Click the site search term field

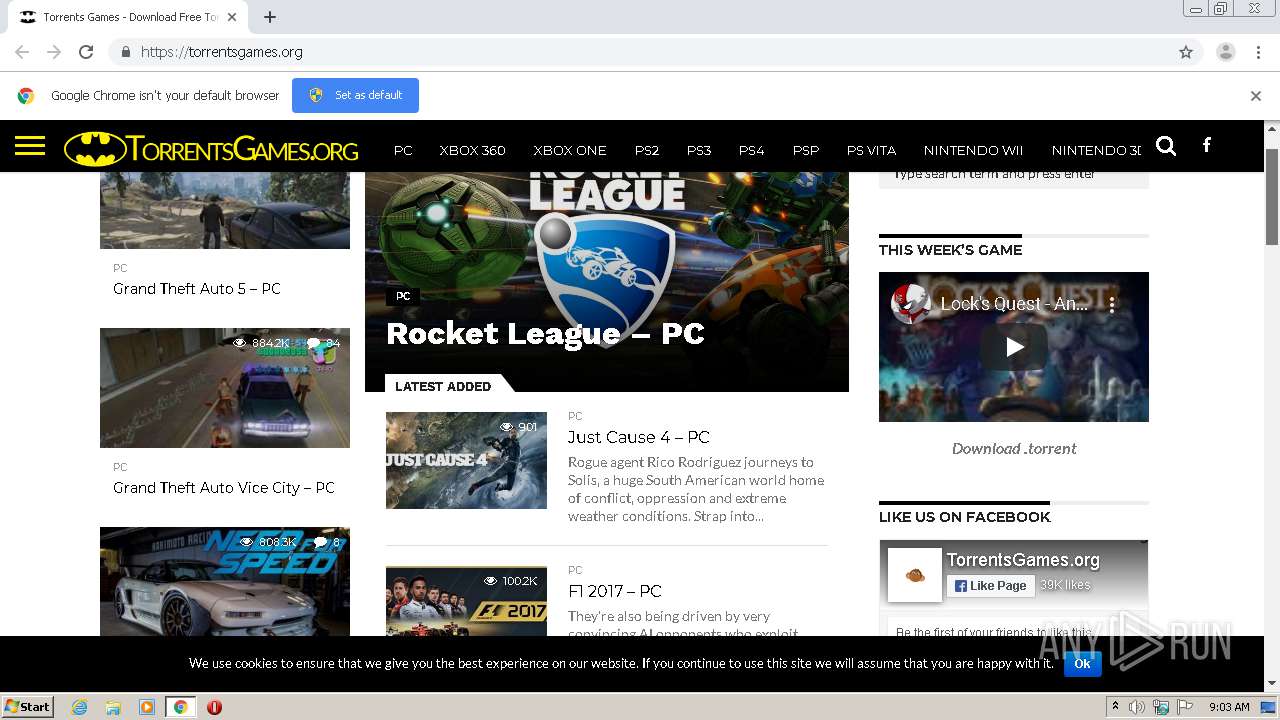1014,178
